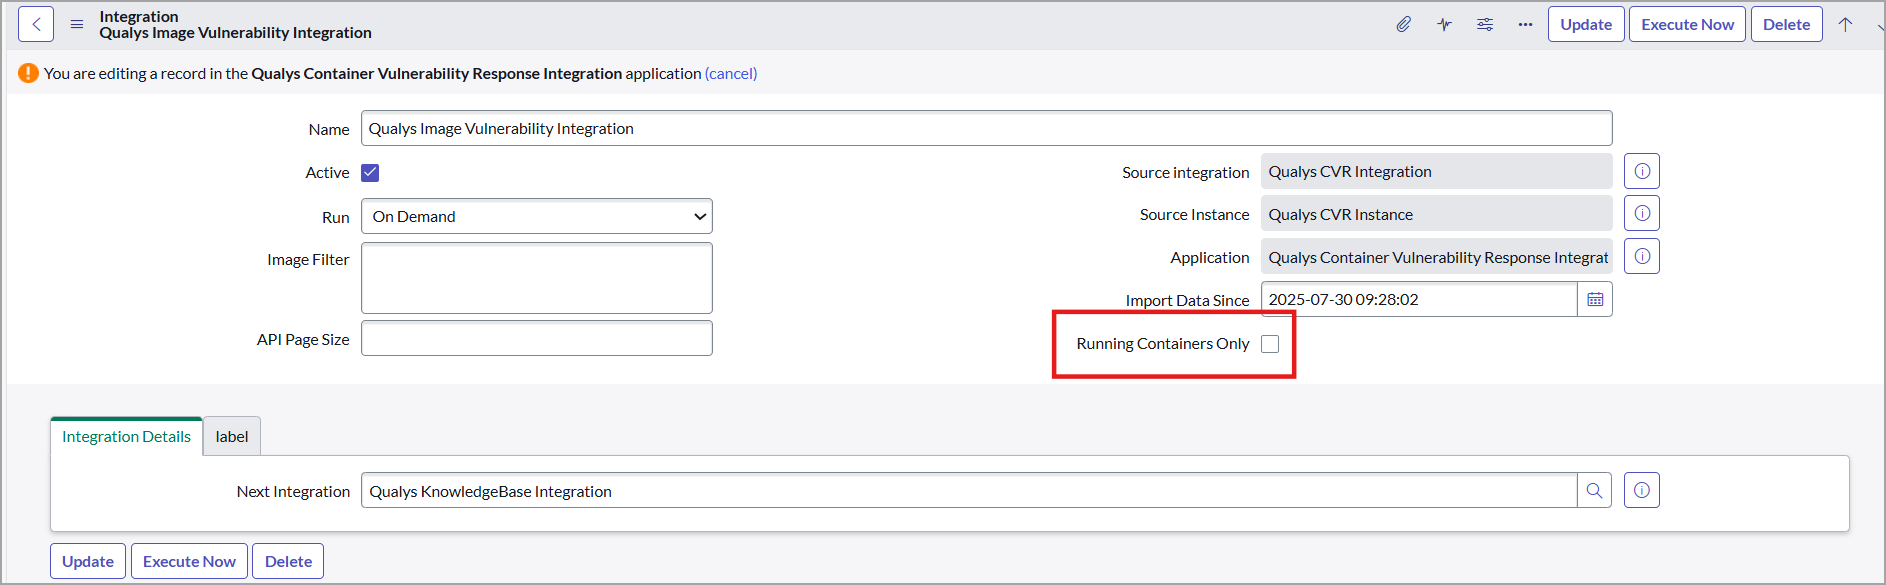Open more options ellipsis menu
This screenshot has width=1886, height=585.
(x=1525, y=24)
